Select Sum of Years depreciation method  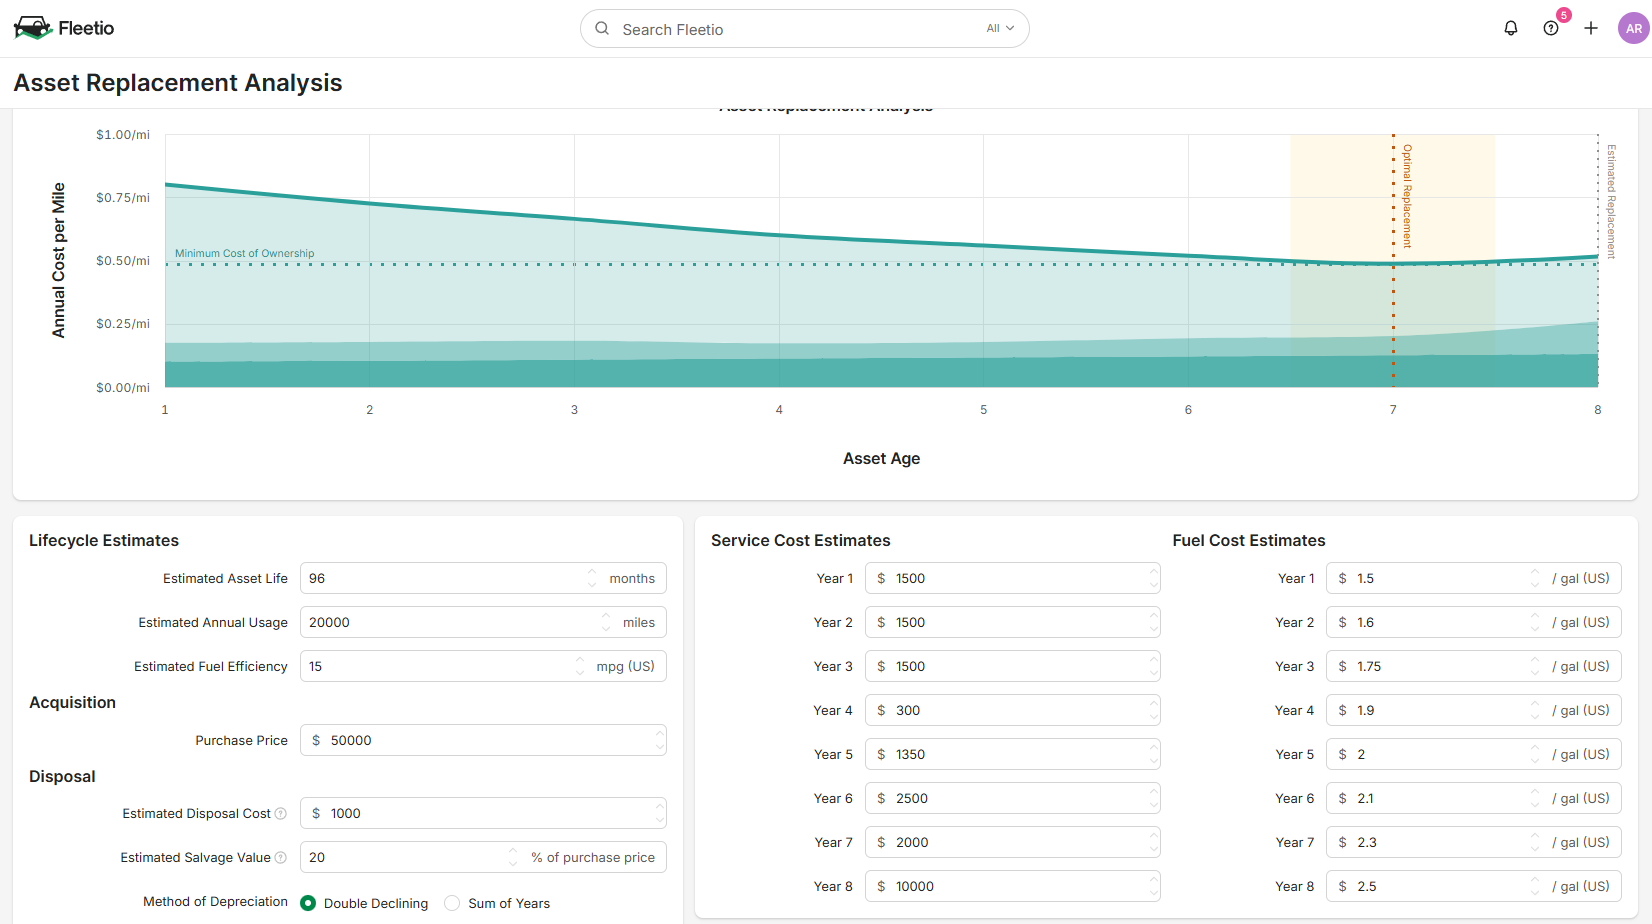pos(452,903)
